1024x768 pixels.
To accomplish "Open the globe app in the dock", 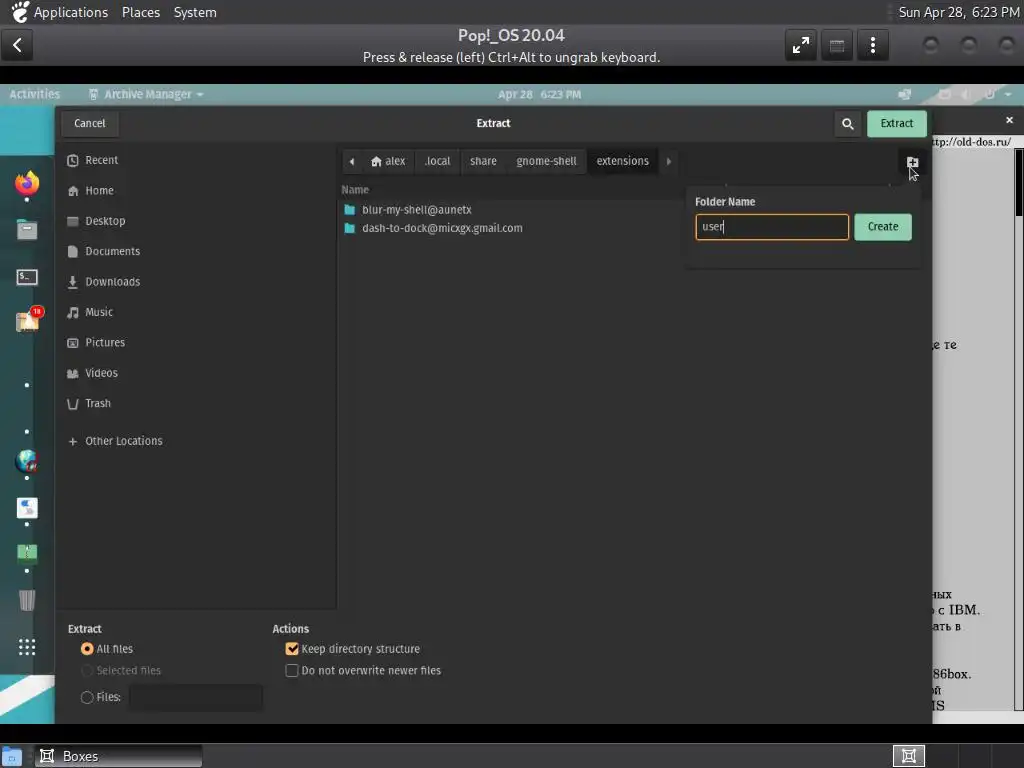I will 27,461.
